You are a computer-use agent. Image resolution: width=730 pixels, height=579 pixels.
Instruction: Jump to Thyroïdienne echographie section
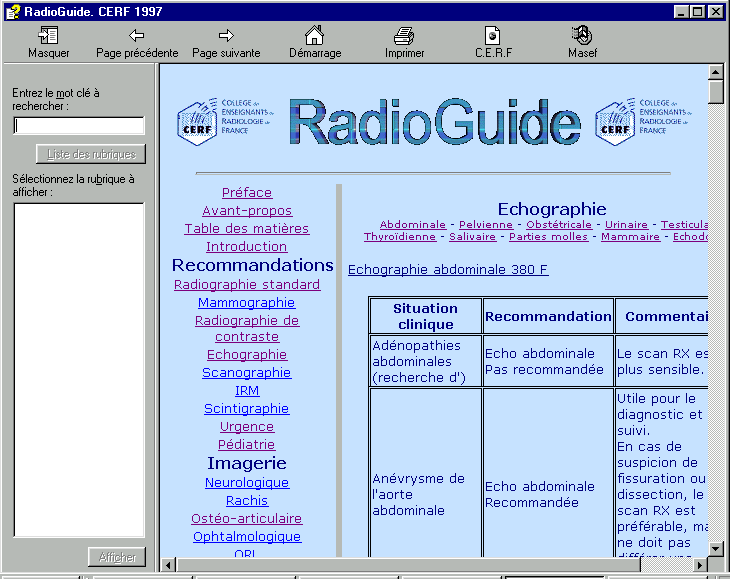tap(399, 237)
